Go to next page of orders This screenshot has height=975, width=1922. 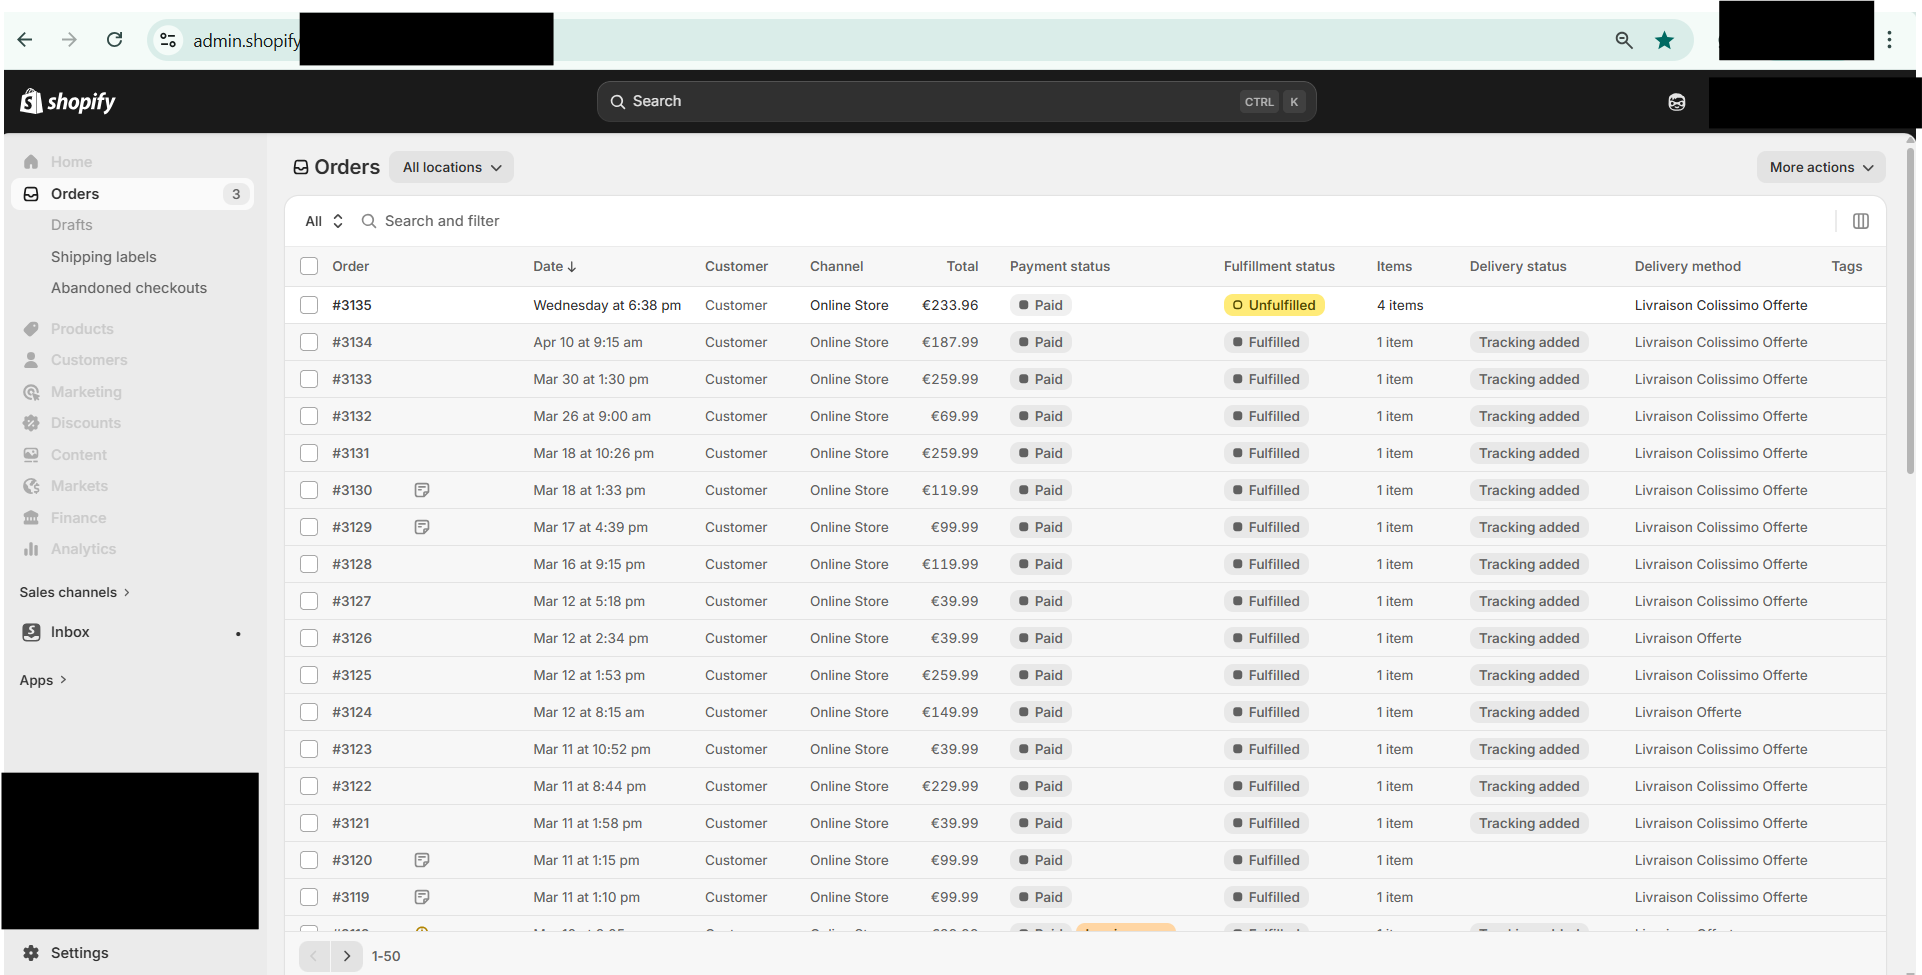coord(347,956)
